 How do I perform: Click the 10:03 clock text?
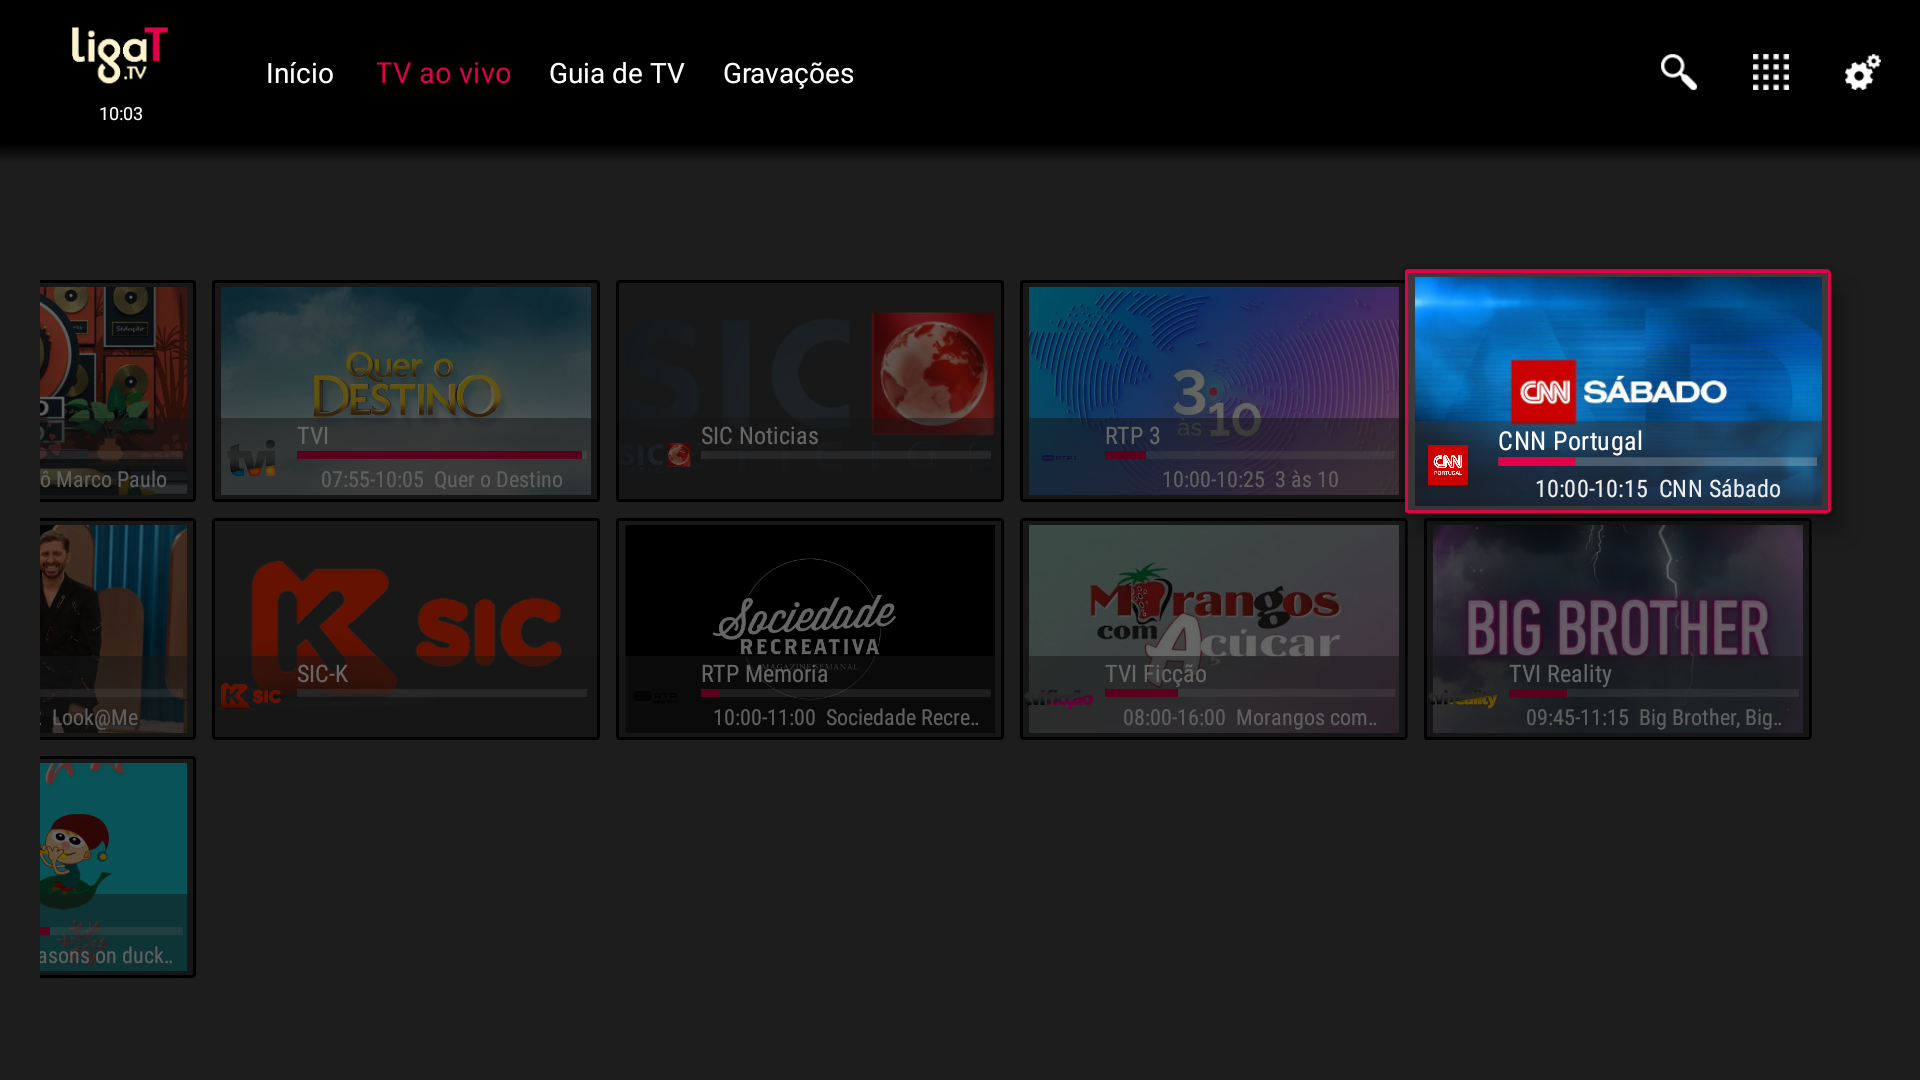[120, 114]
